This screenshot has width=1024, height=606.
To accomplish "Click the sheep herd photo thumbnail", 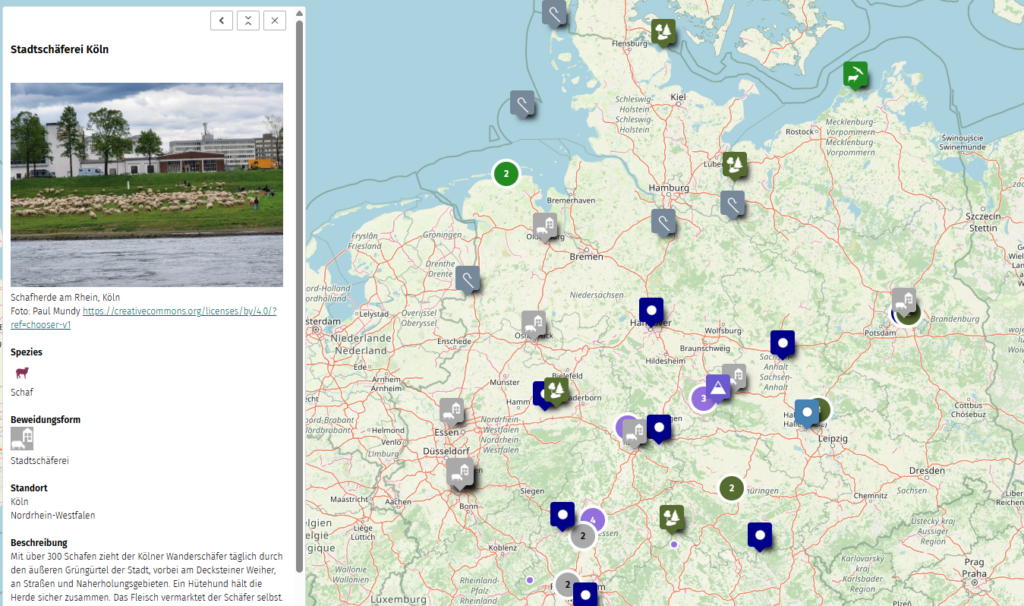I will pyautogui.click(x=147, y=185).
